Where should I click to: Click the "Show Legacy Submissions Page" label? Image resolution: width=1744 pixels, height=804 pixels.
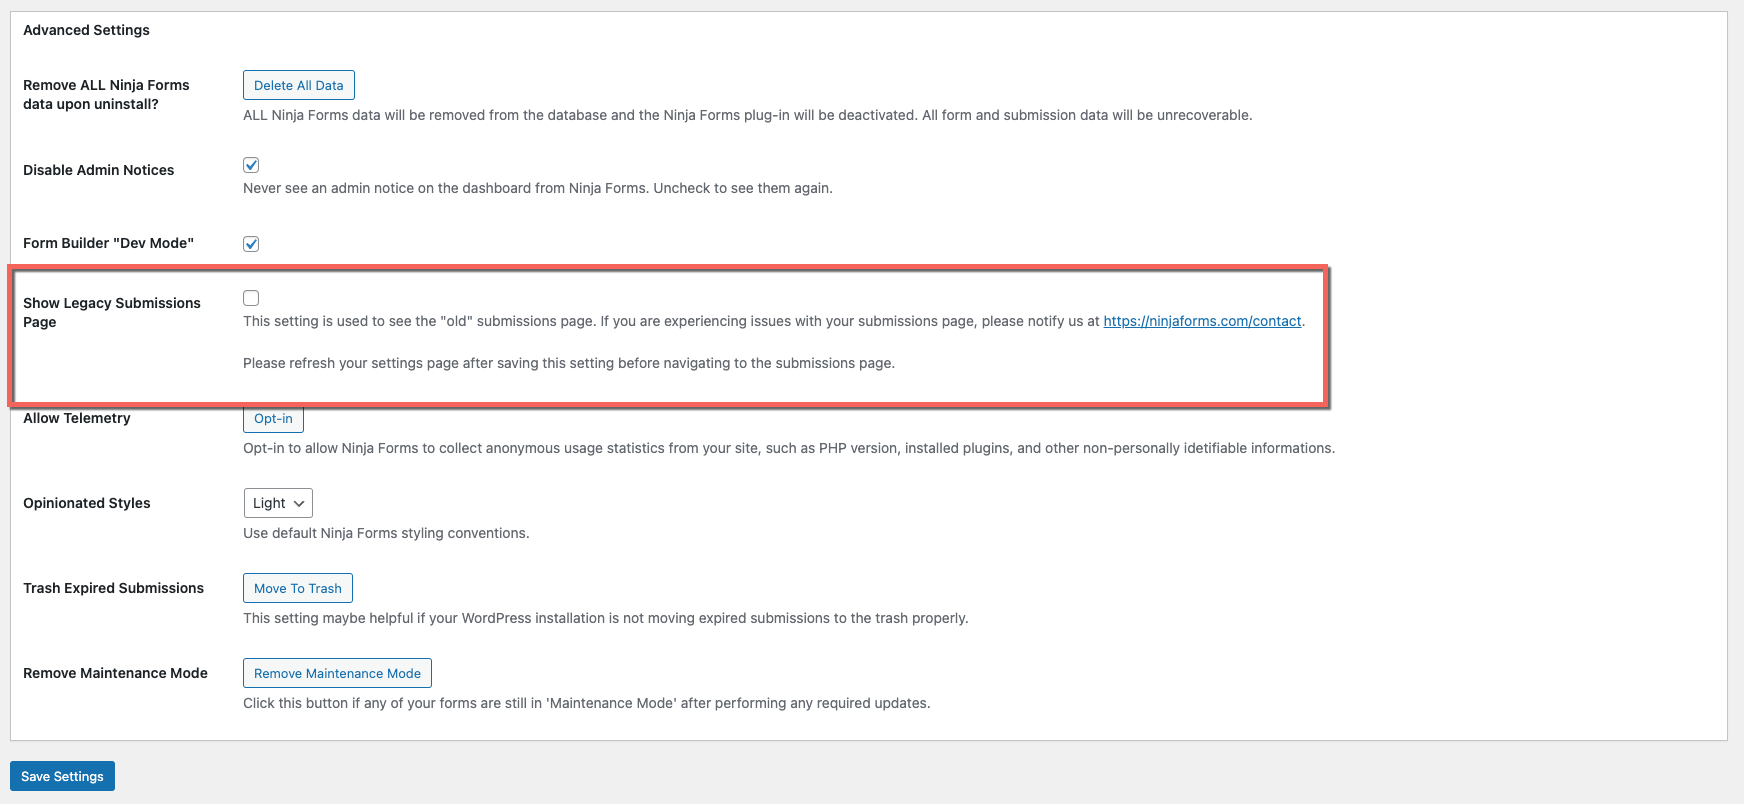click(111, 312)
